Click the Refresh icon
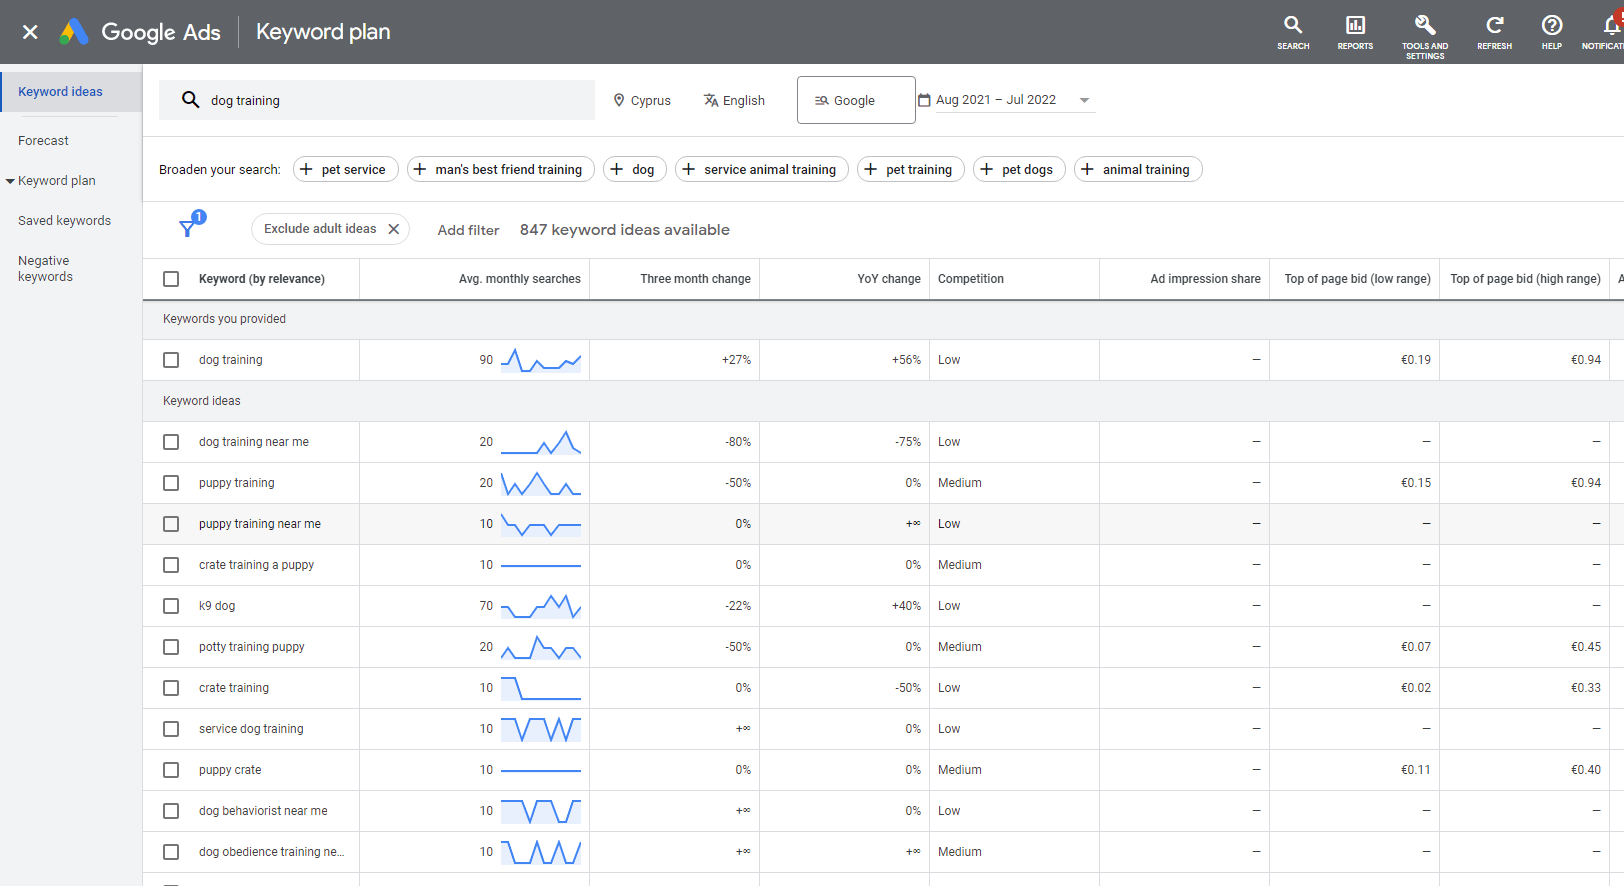This screenshot has width=1624, height=886. (1494, 32)
